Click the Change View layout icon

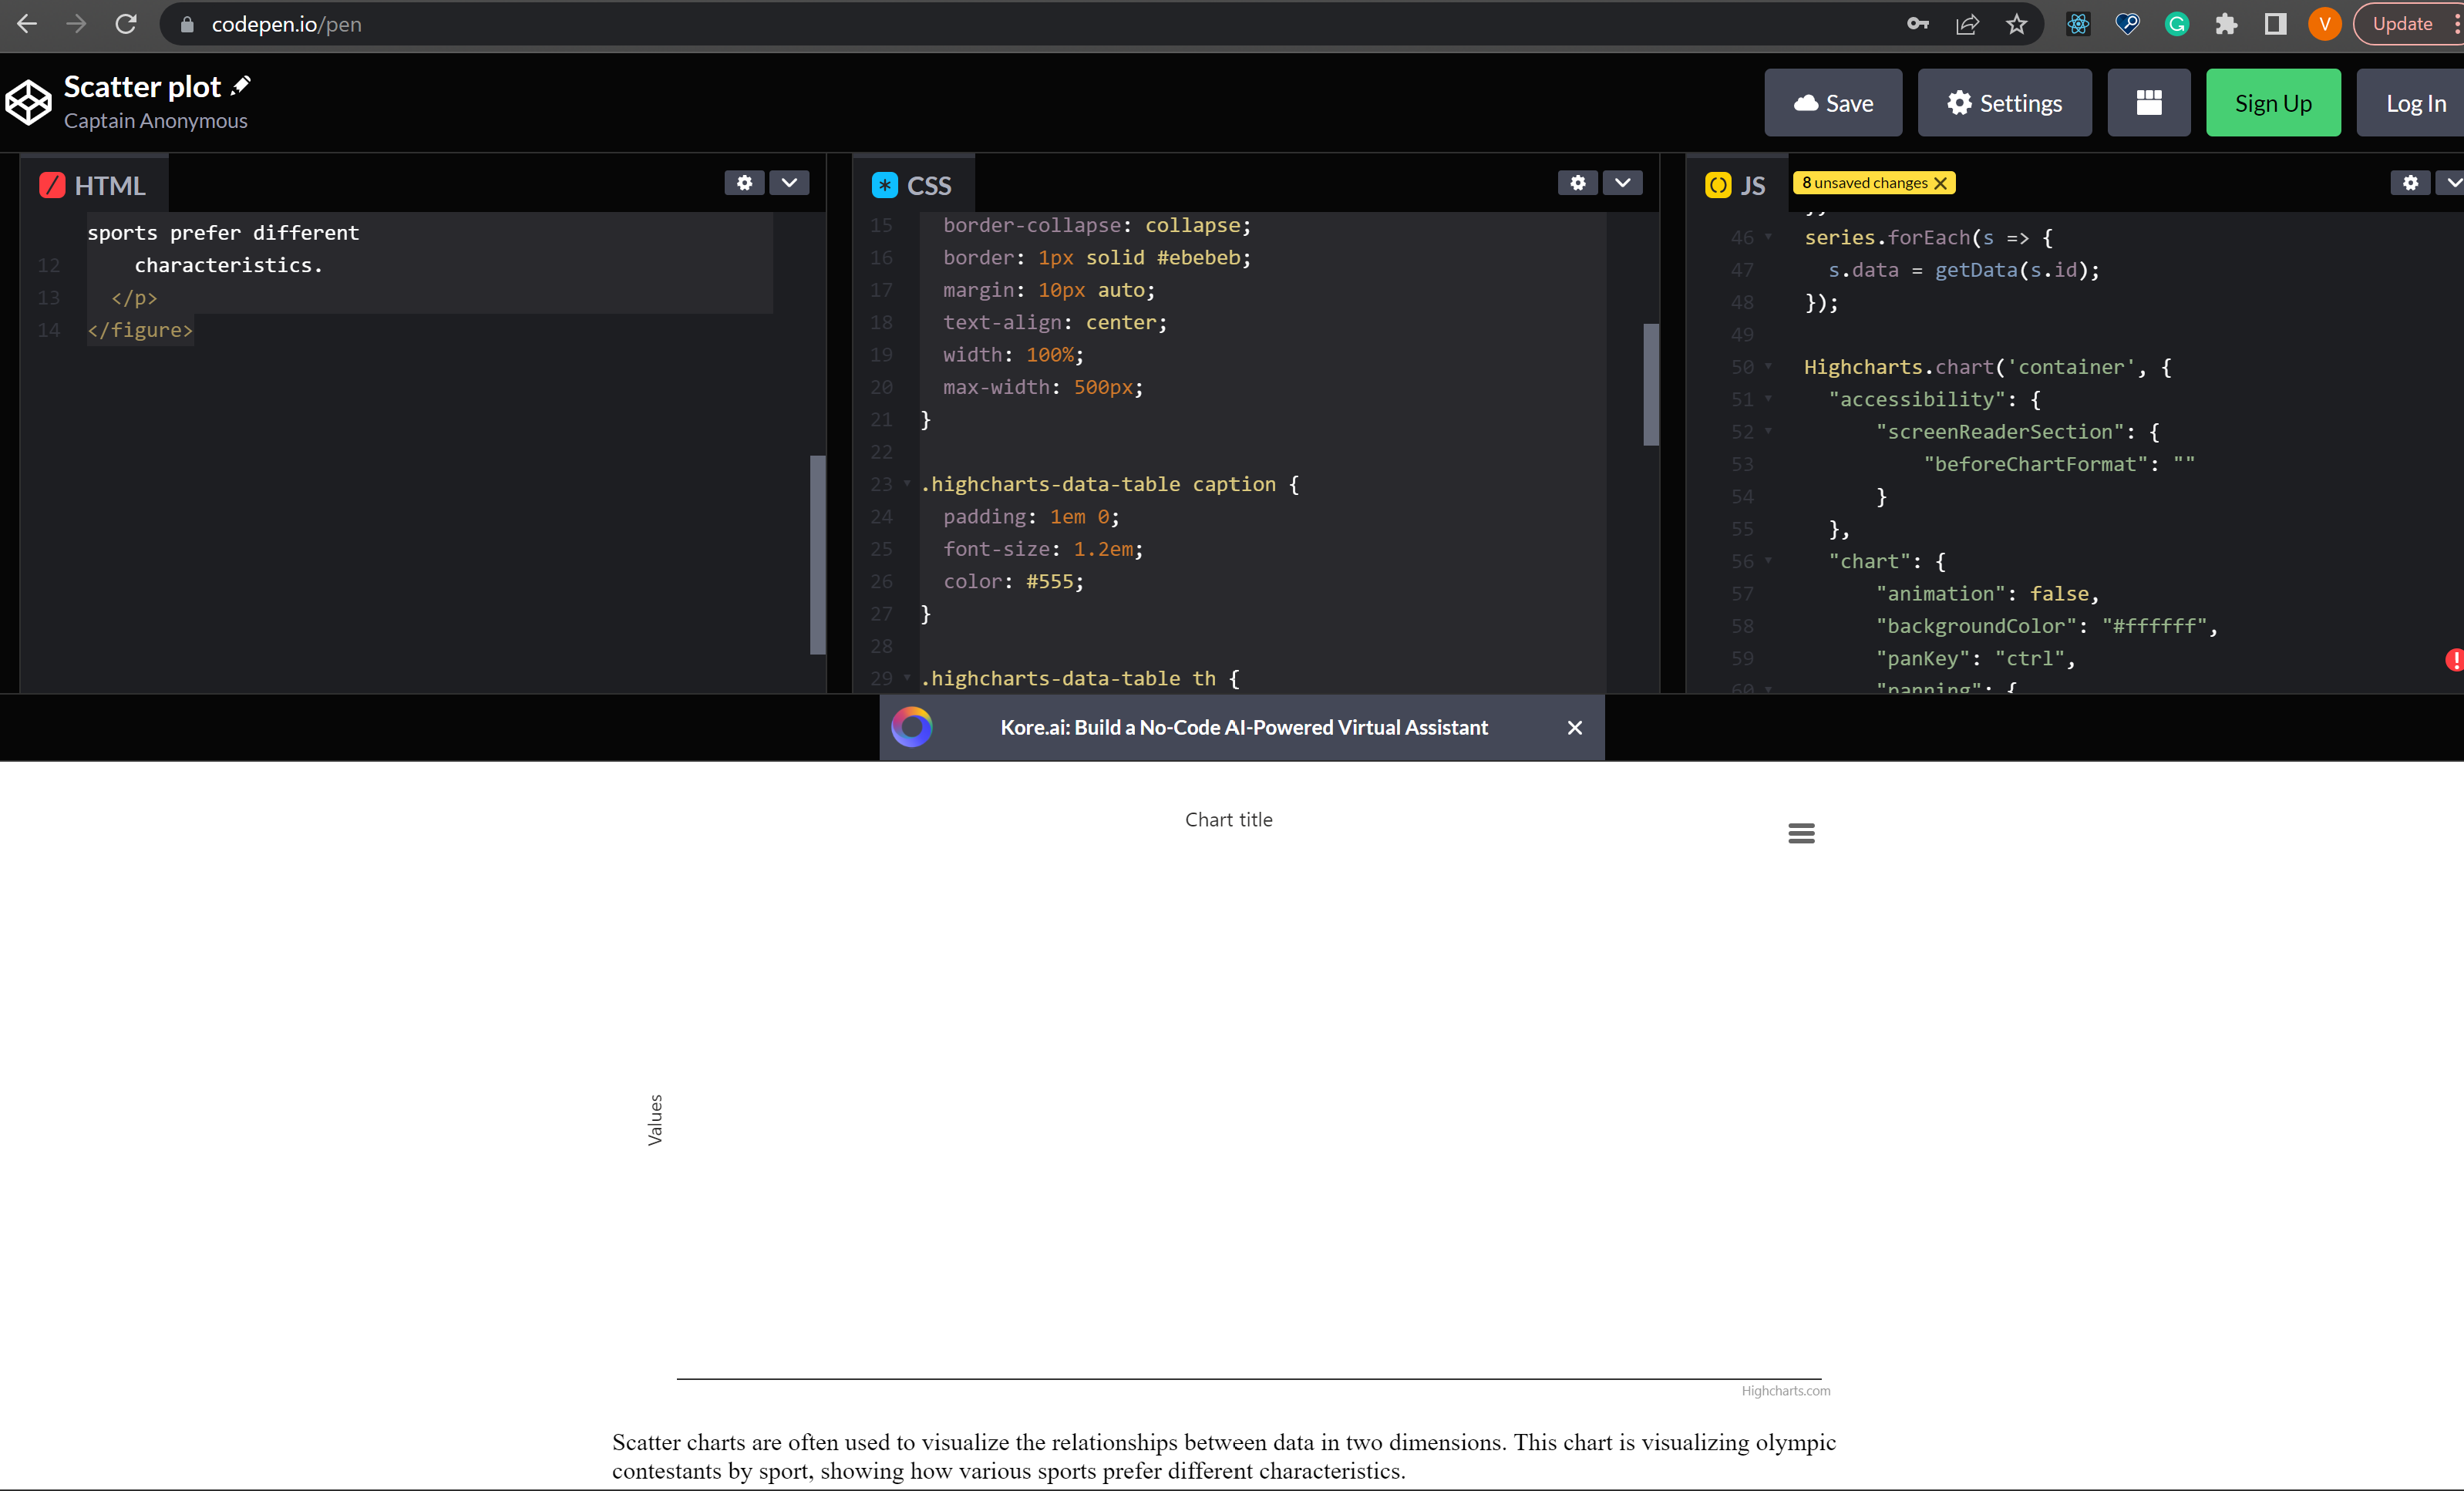[x=2148, y=102]
